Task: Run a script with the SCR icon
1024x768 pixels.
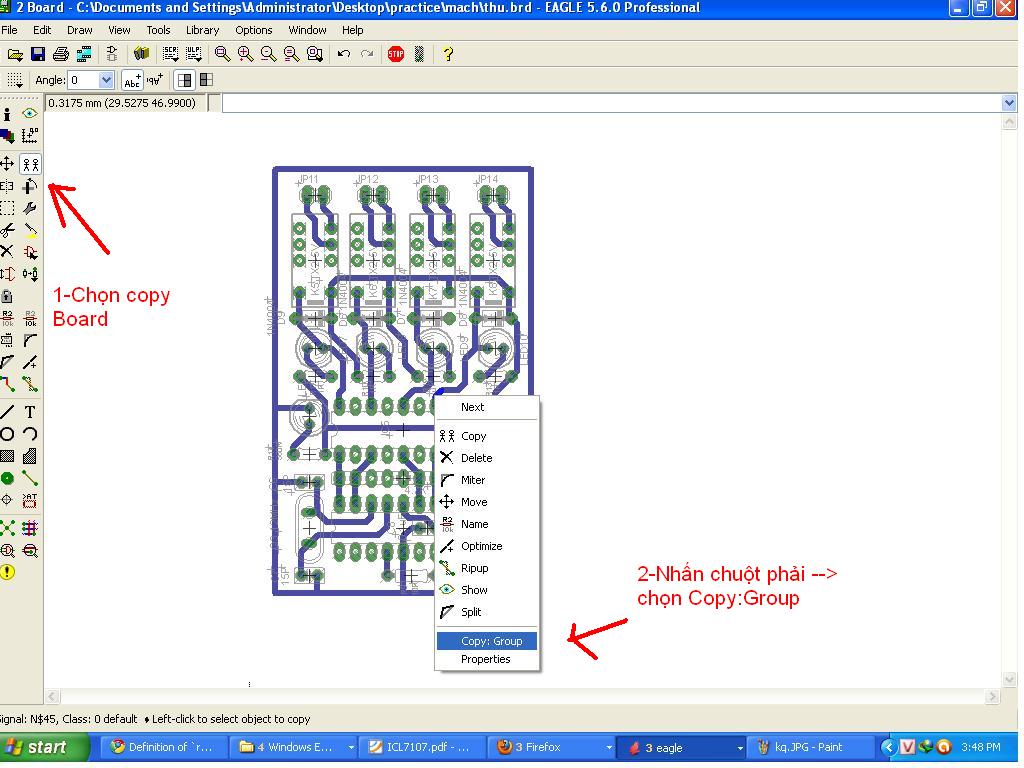Action: 170,54
